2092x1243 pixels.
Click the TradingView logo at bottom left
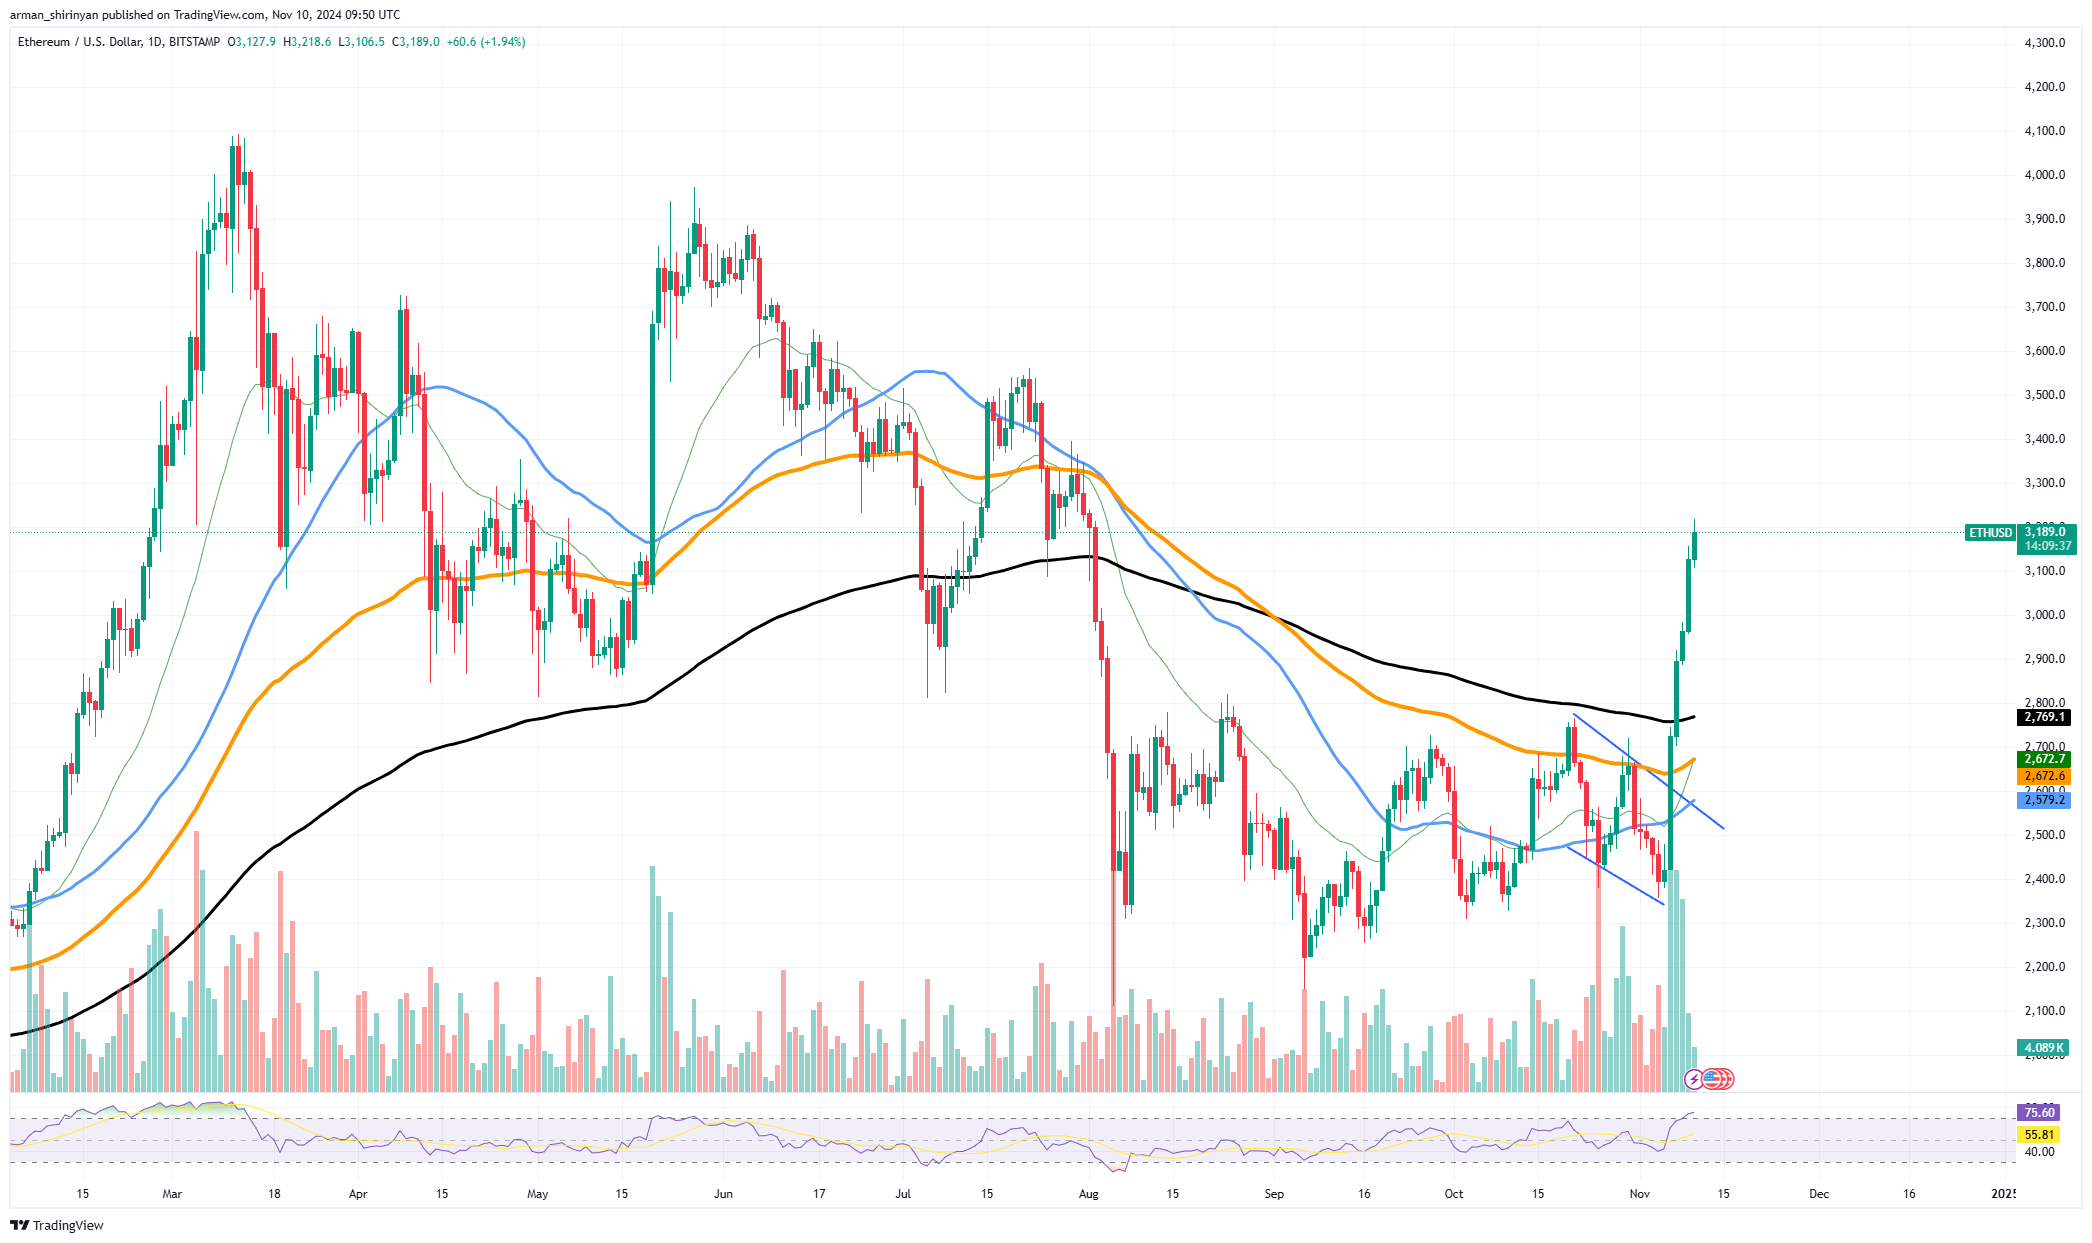click(57, 1225)
